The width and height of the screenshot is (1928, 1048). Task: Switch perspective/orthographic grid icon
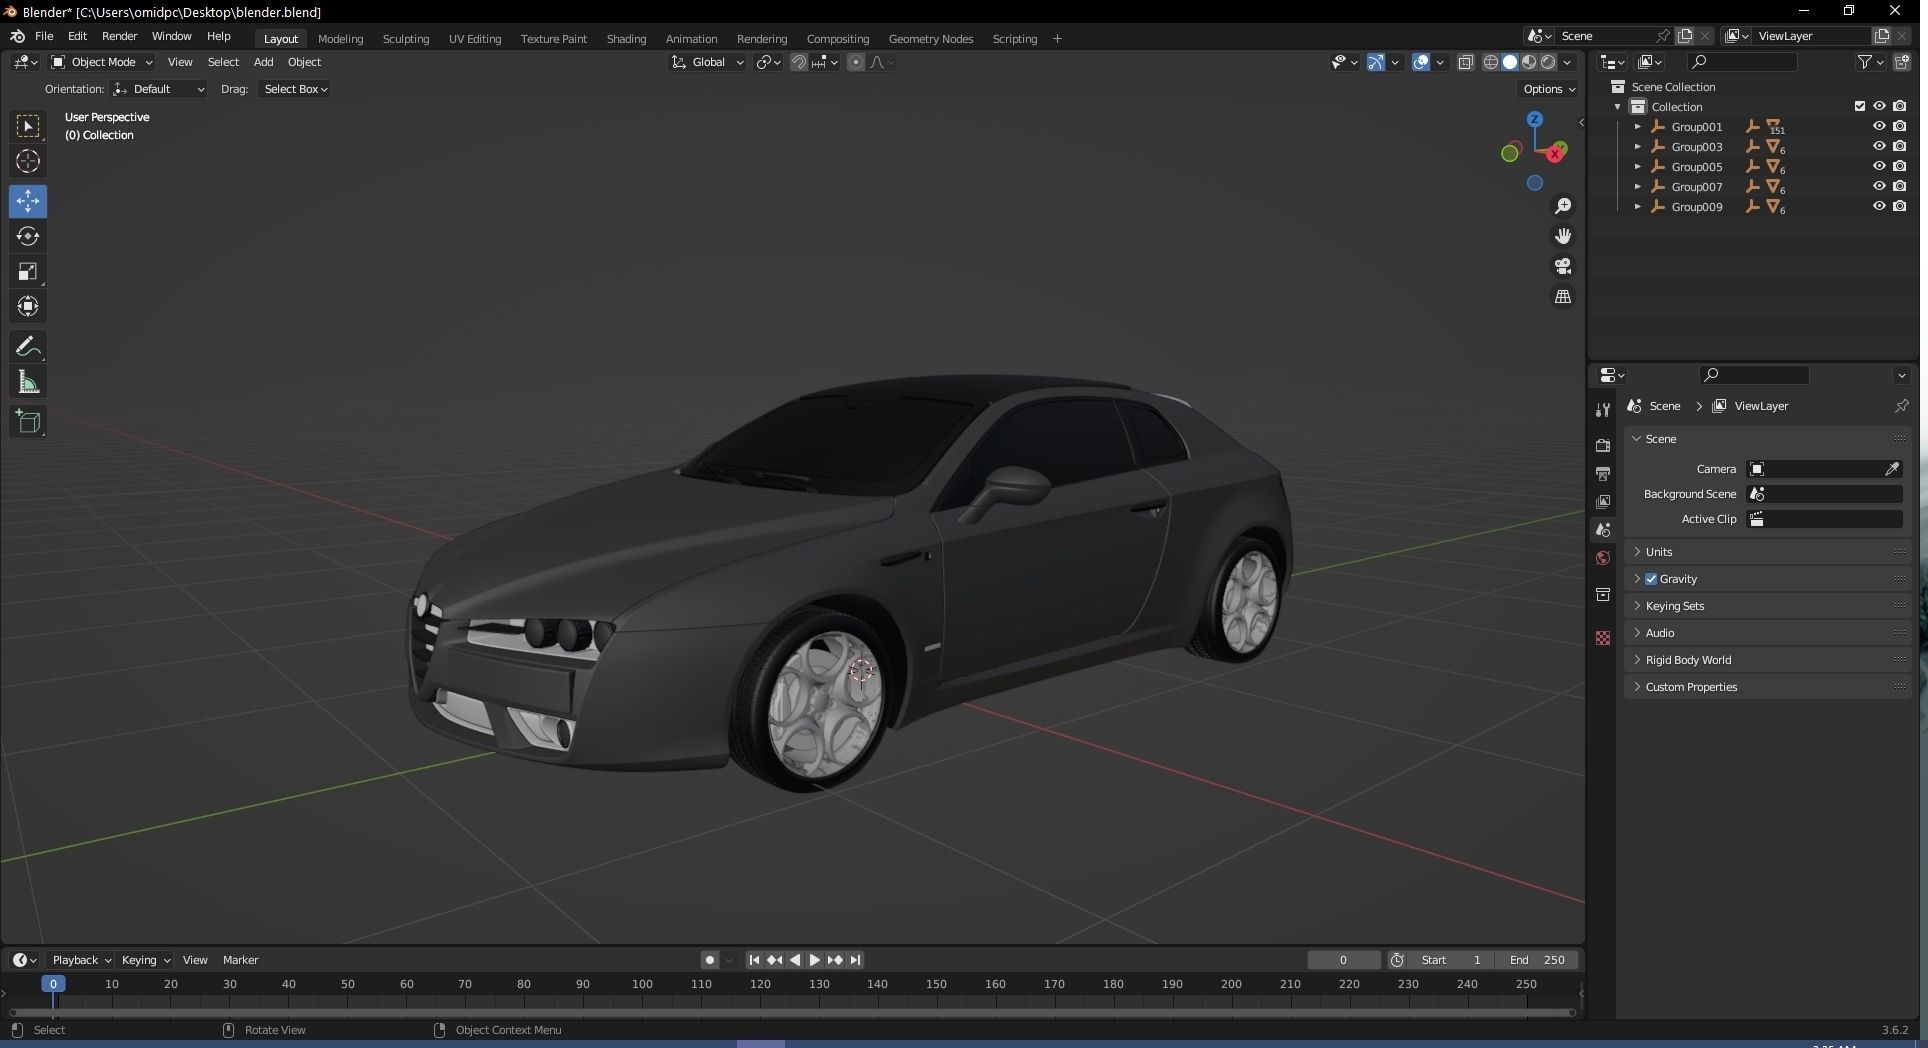pyautogui.click(x=1562, y=297)
